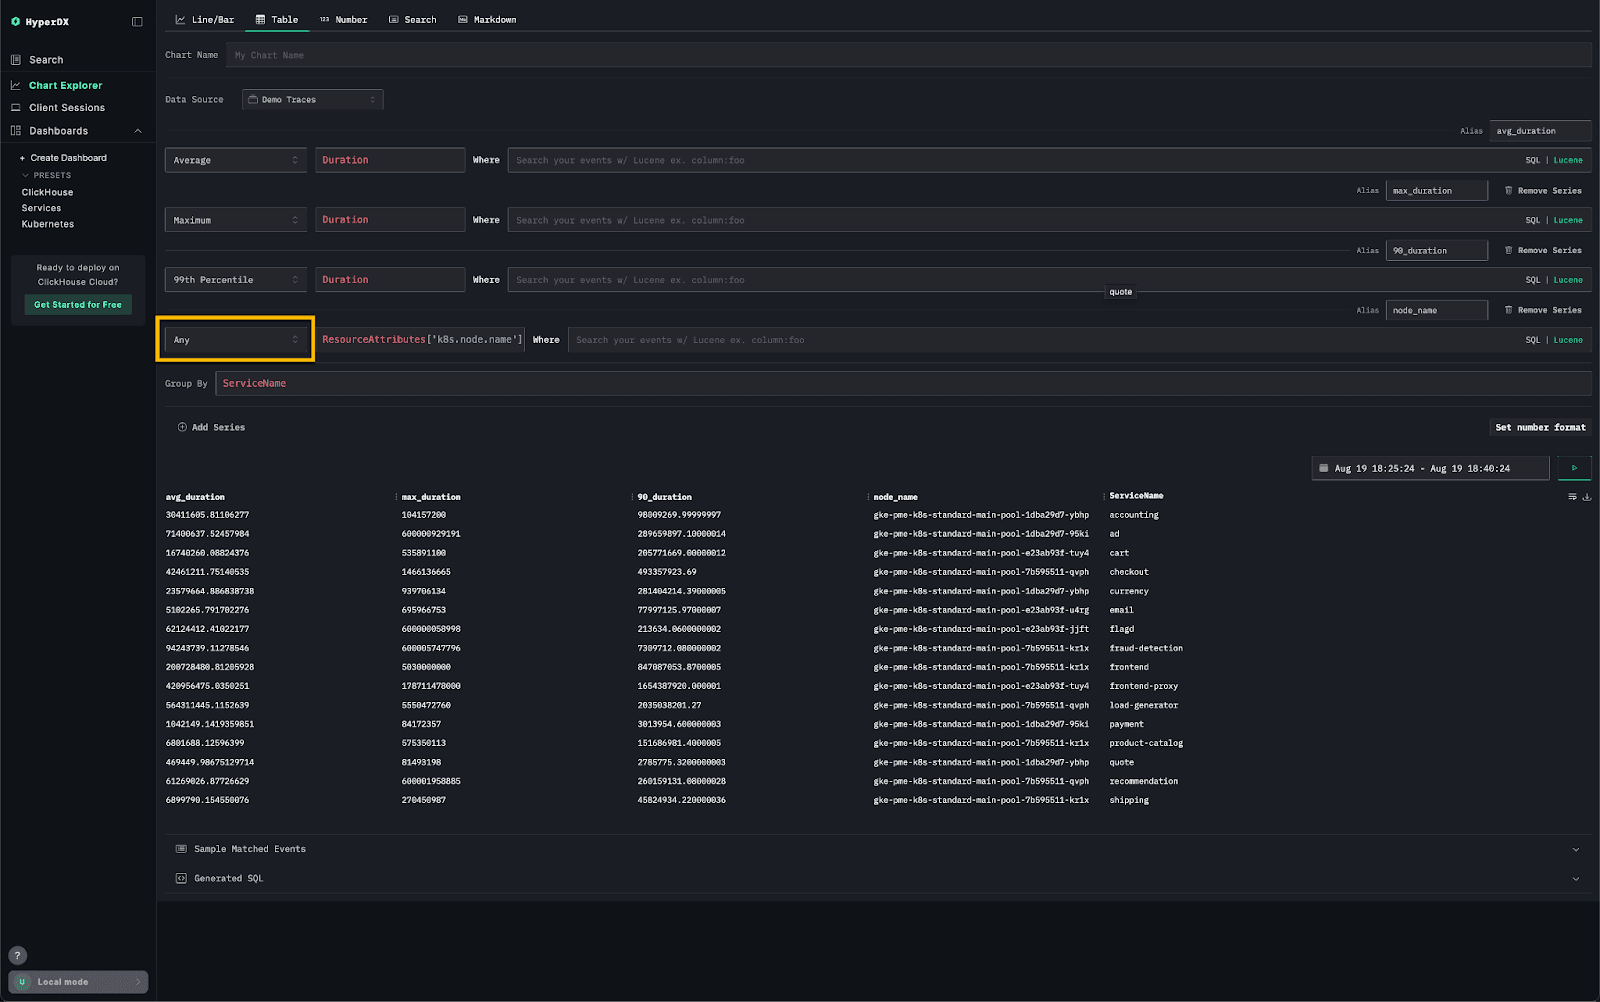Toggle line wrap icon above the table
1600x1002 pixels.
tap(1572, 497)
